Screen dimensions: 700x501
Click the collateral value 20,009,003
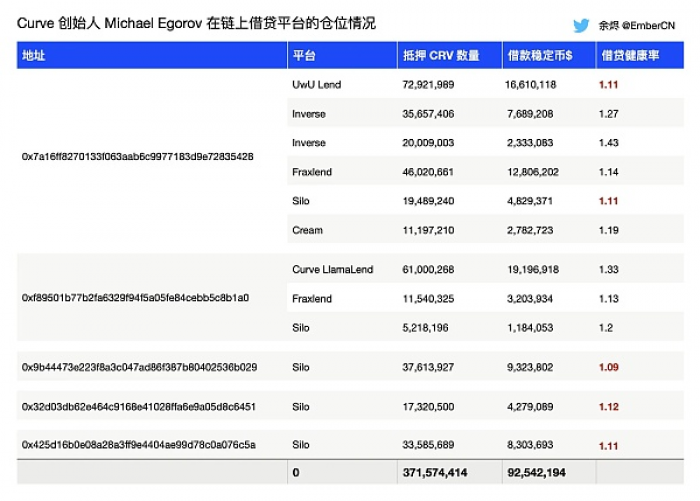(x=428, y=143)
